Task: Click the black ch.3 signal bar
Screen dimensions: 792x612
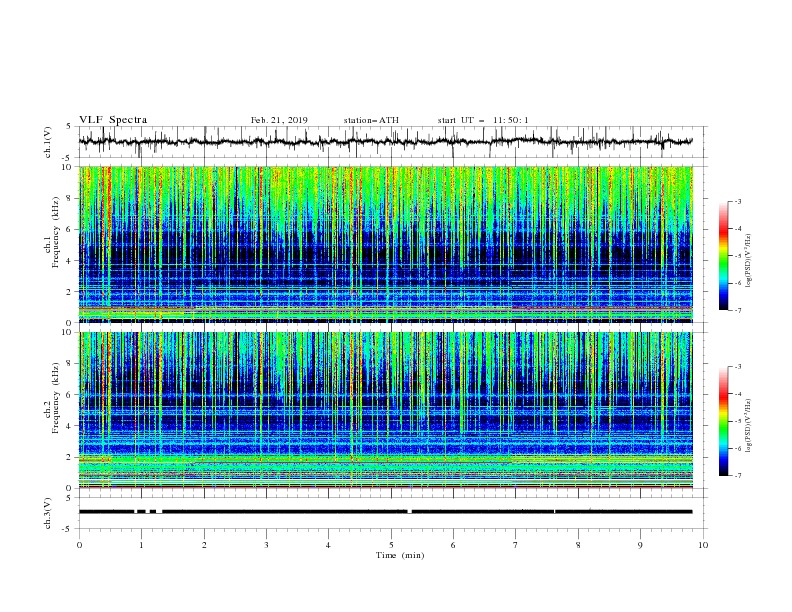Action: (385, 512)
